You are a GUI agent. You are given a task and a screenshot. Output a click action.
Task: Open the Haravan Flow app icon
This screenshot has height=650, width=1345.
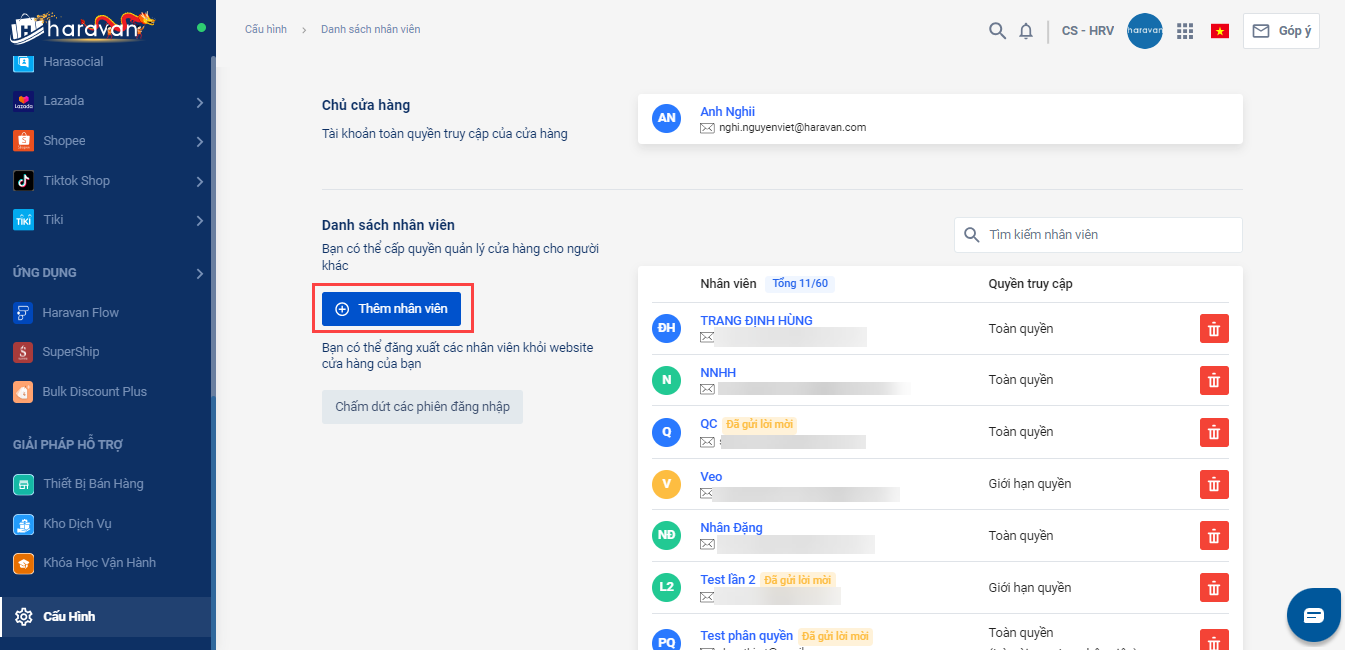tap(23, 313)
